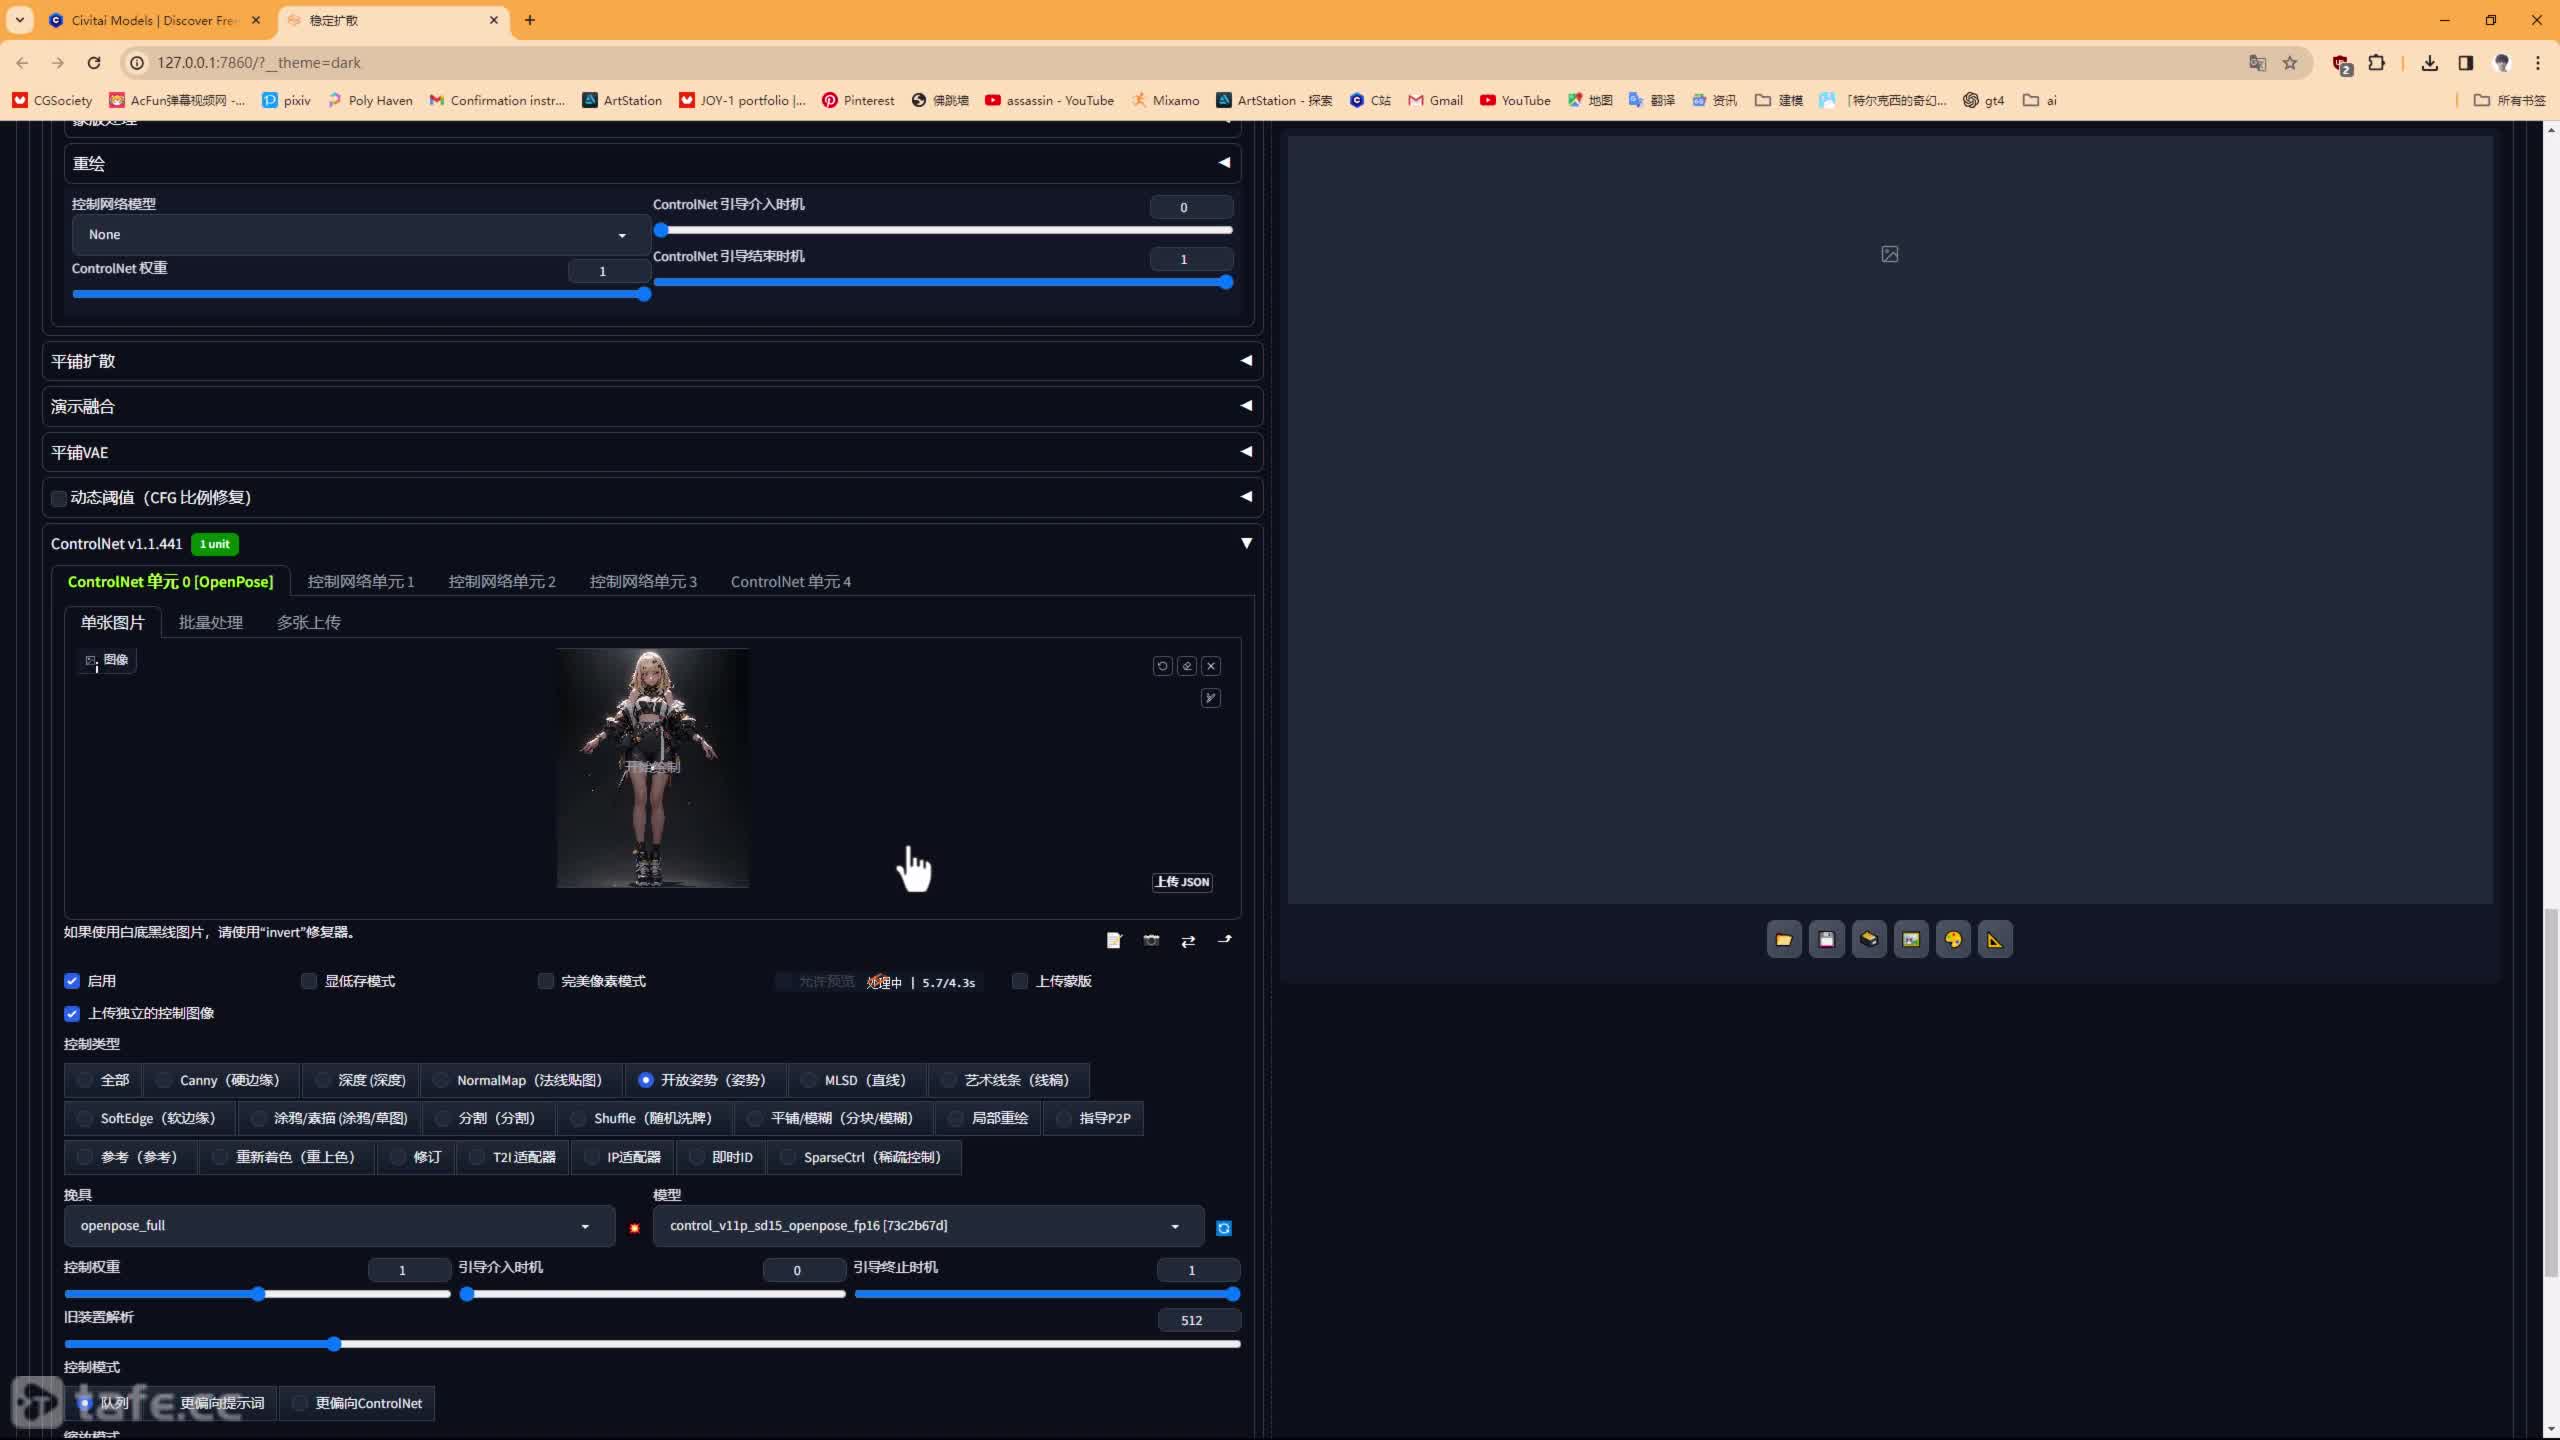Viewport: 2560px width, 1440px height.
Task: Click the 上传 JSON button
Action: (x=1182, y=882)
